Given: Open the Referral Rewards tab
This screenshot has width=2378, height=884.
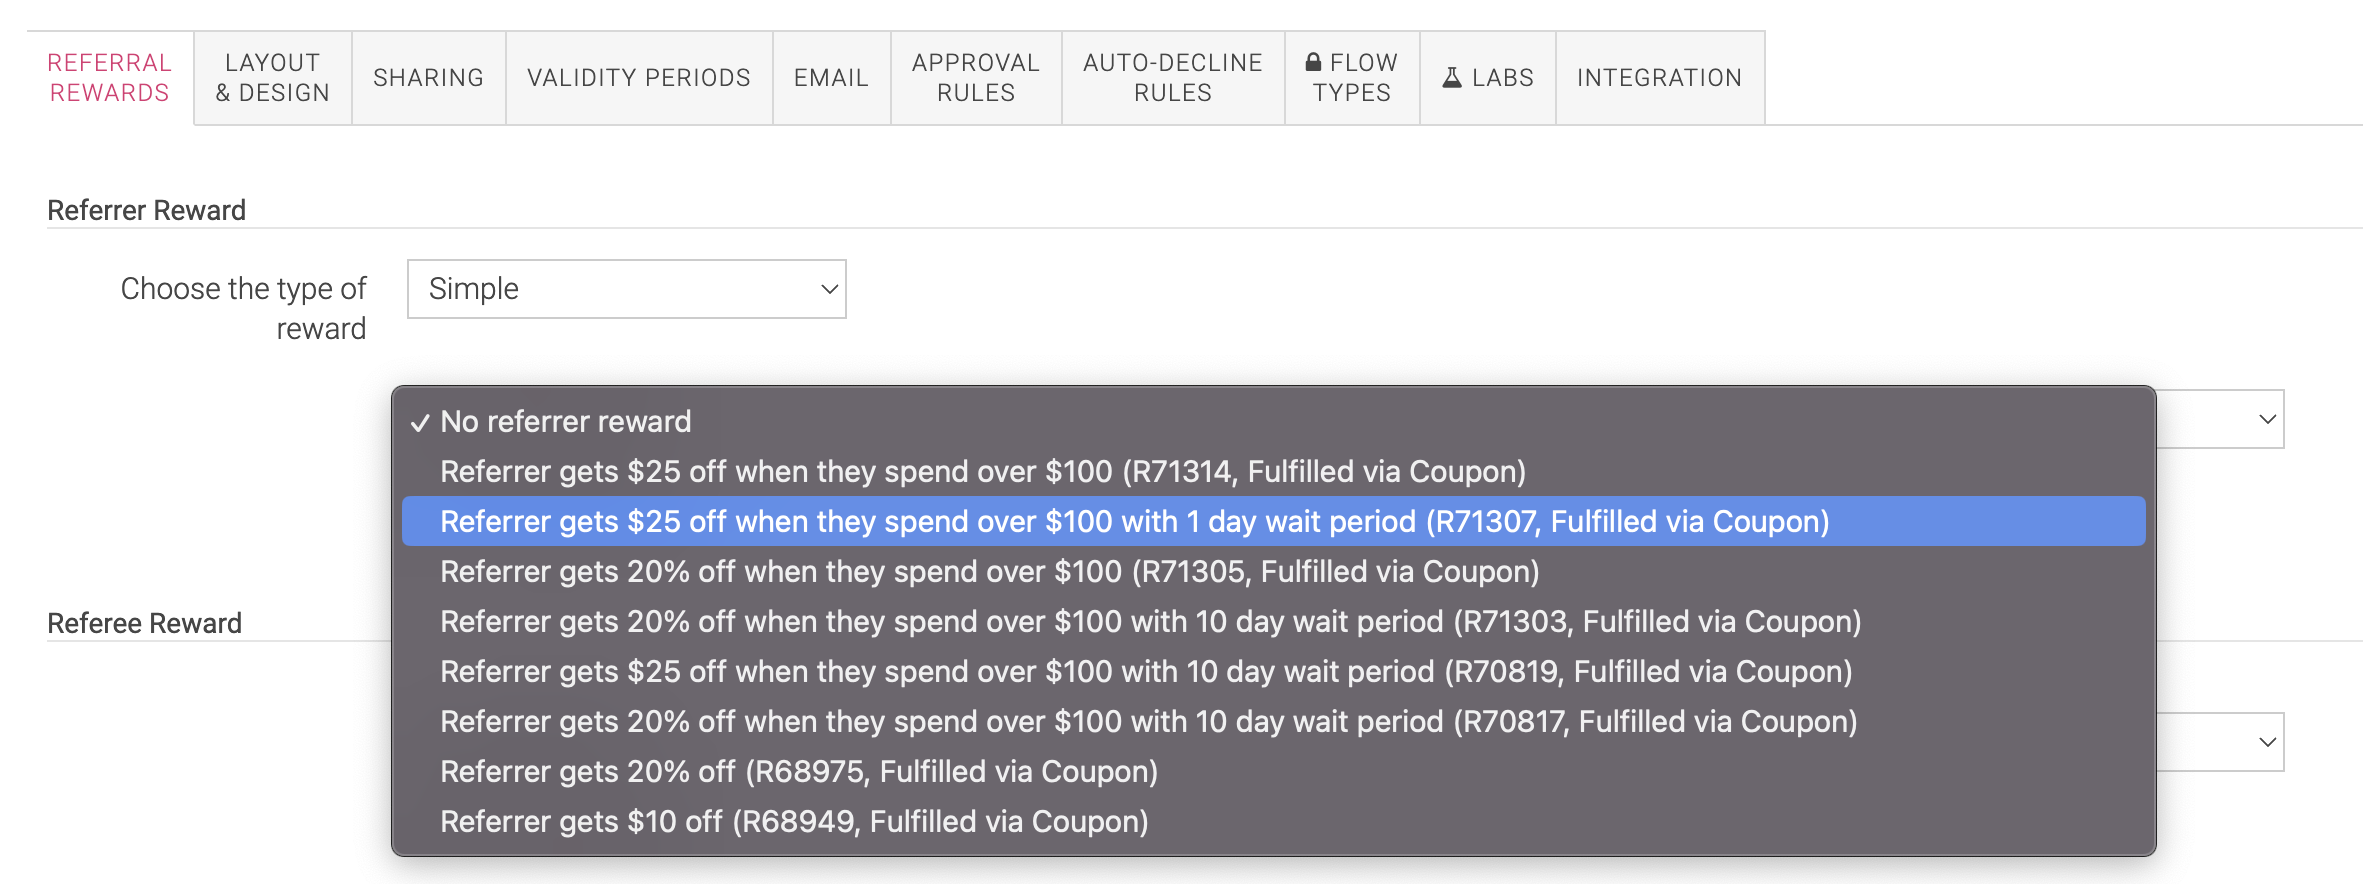Looking at the screenshot, I should 110,78.
